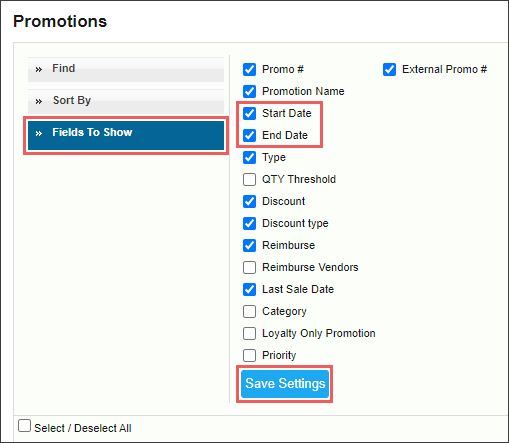Image resolution: width=509 pixels, height=443 pixels.
Task: Toggle the Reimburse checkbox
Action: 249,246
